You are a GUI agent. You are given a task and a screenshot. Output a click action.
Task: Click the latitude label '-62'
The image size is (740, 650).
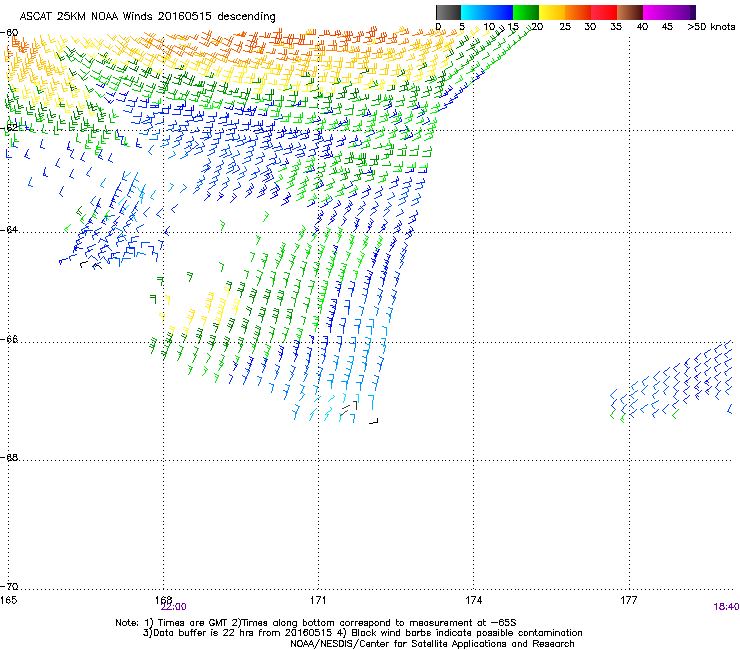pyautogui.click(x=9, y=127)
